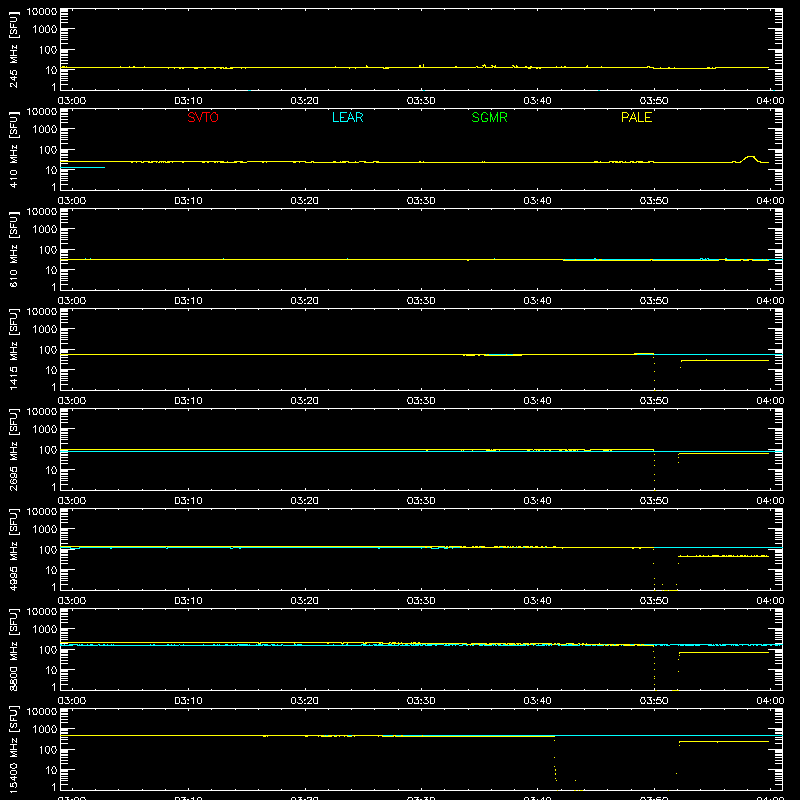
Task: Click the 10000 tick label on 245 MHz axis
Action: [x=42, y=12]
